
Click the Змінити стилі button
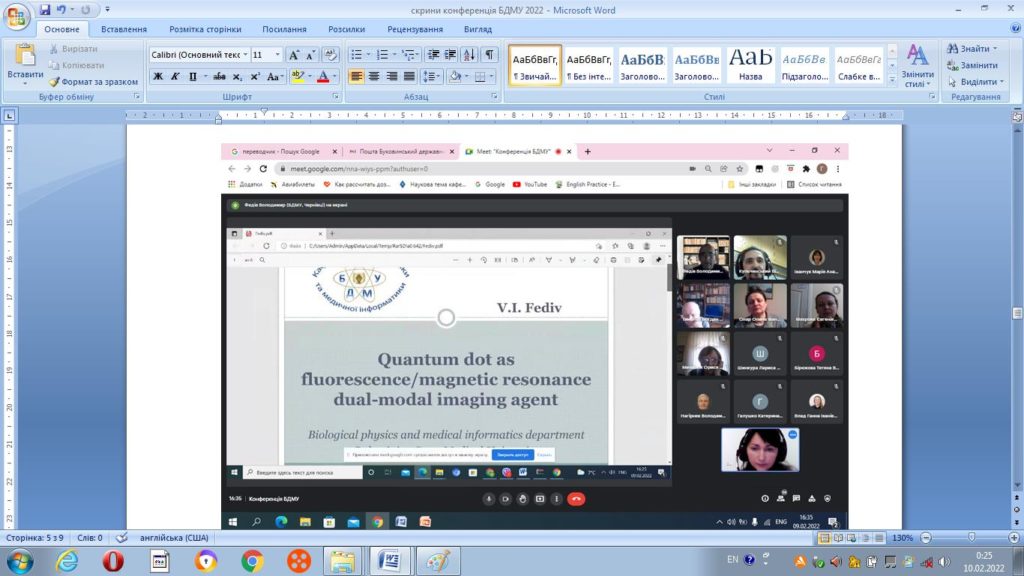tap(917, 66)
